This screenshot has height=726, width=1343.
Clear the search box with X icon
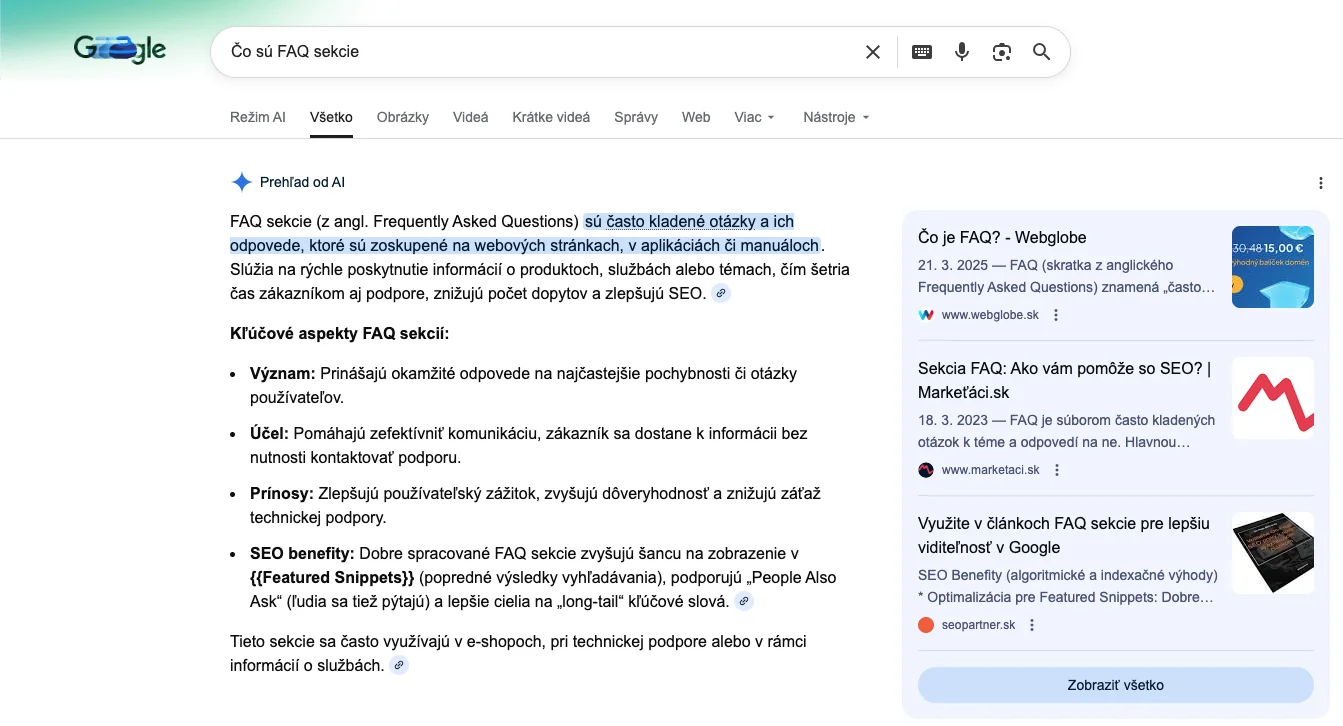click(873, 52)
